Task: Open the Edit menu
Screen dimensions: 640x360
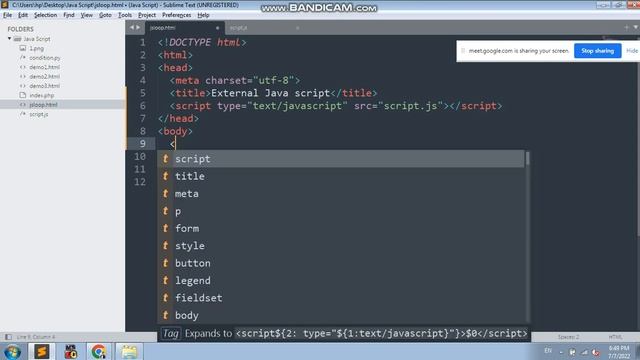Action: point(23,15)
